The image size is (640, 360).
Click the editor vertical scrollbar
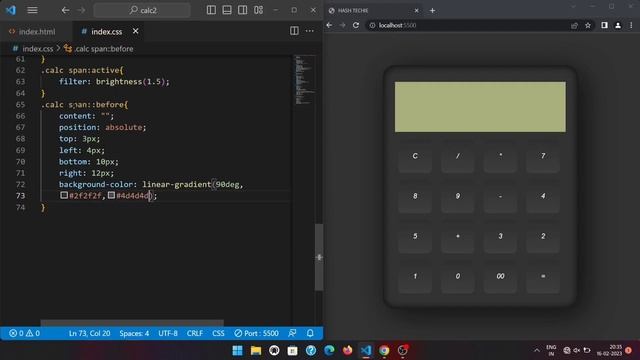pos(319,257)
